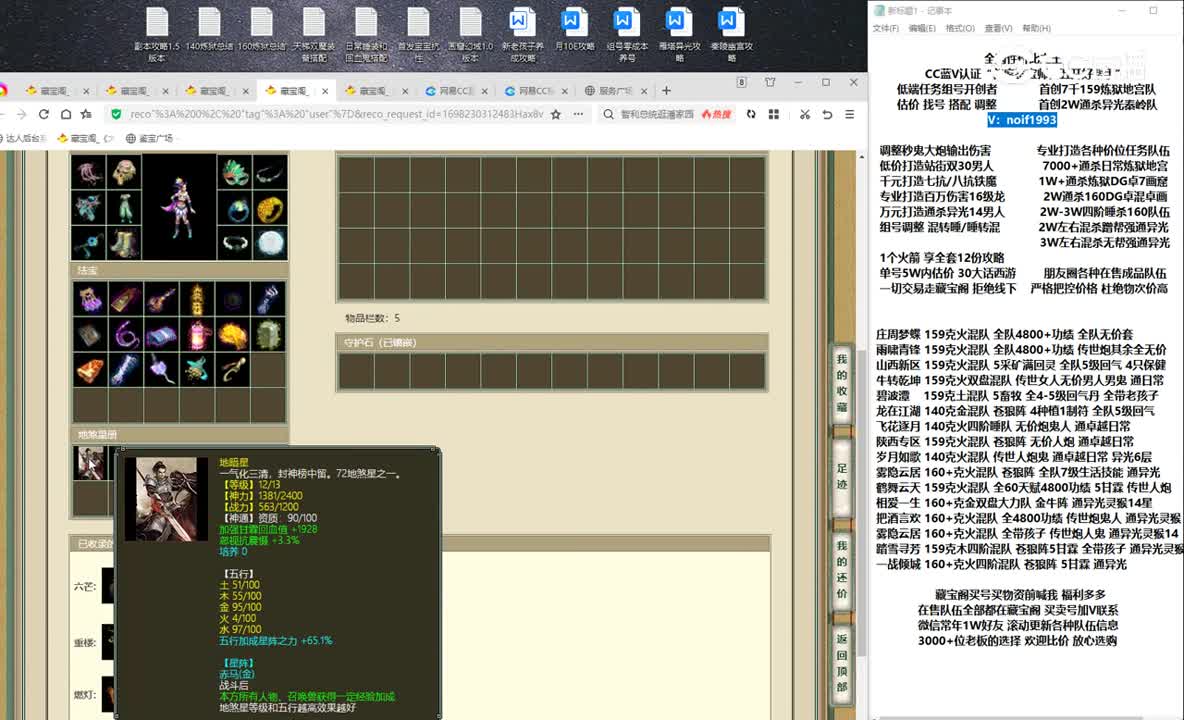Select the teal gourd treasure icon
Viewport: 1184px width, 720px height.
[x=197, y=371]
